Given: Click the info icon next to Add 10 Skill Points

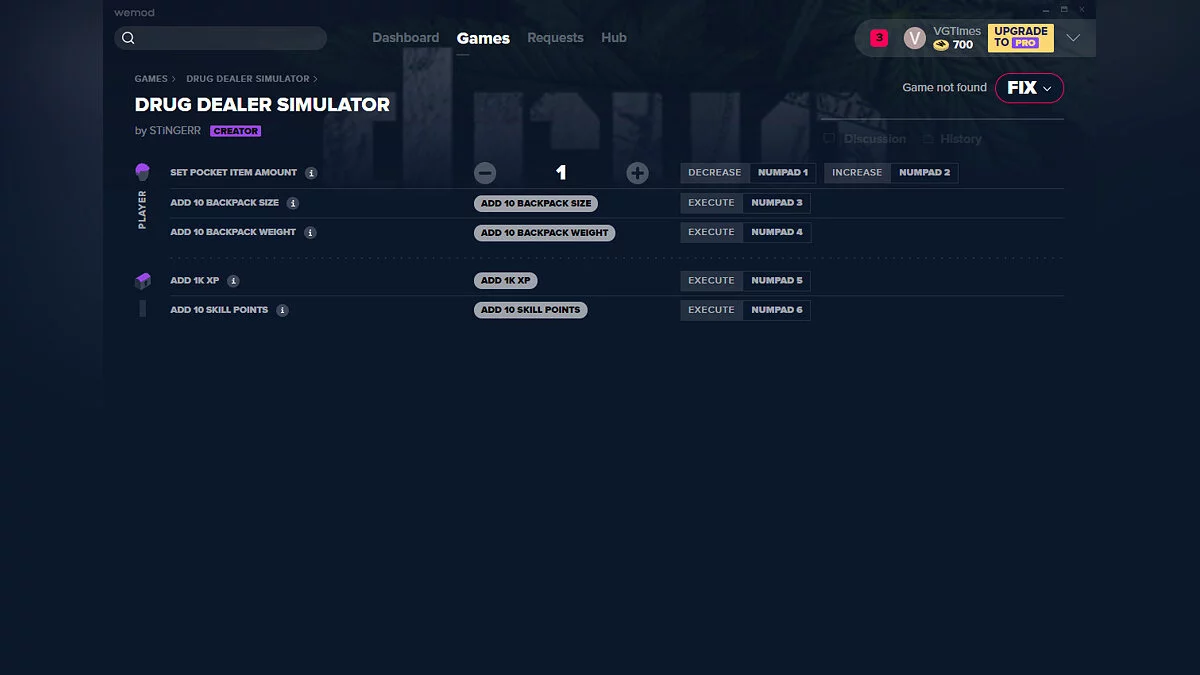Looking at the screenshot, I should coord(282,310).
